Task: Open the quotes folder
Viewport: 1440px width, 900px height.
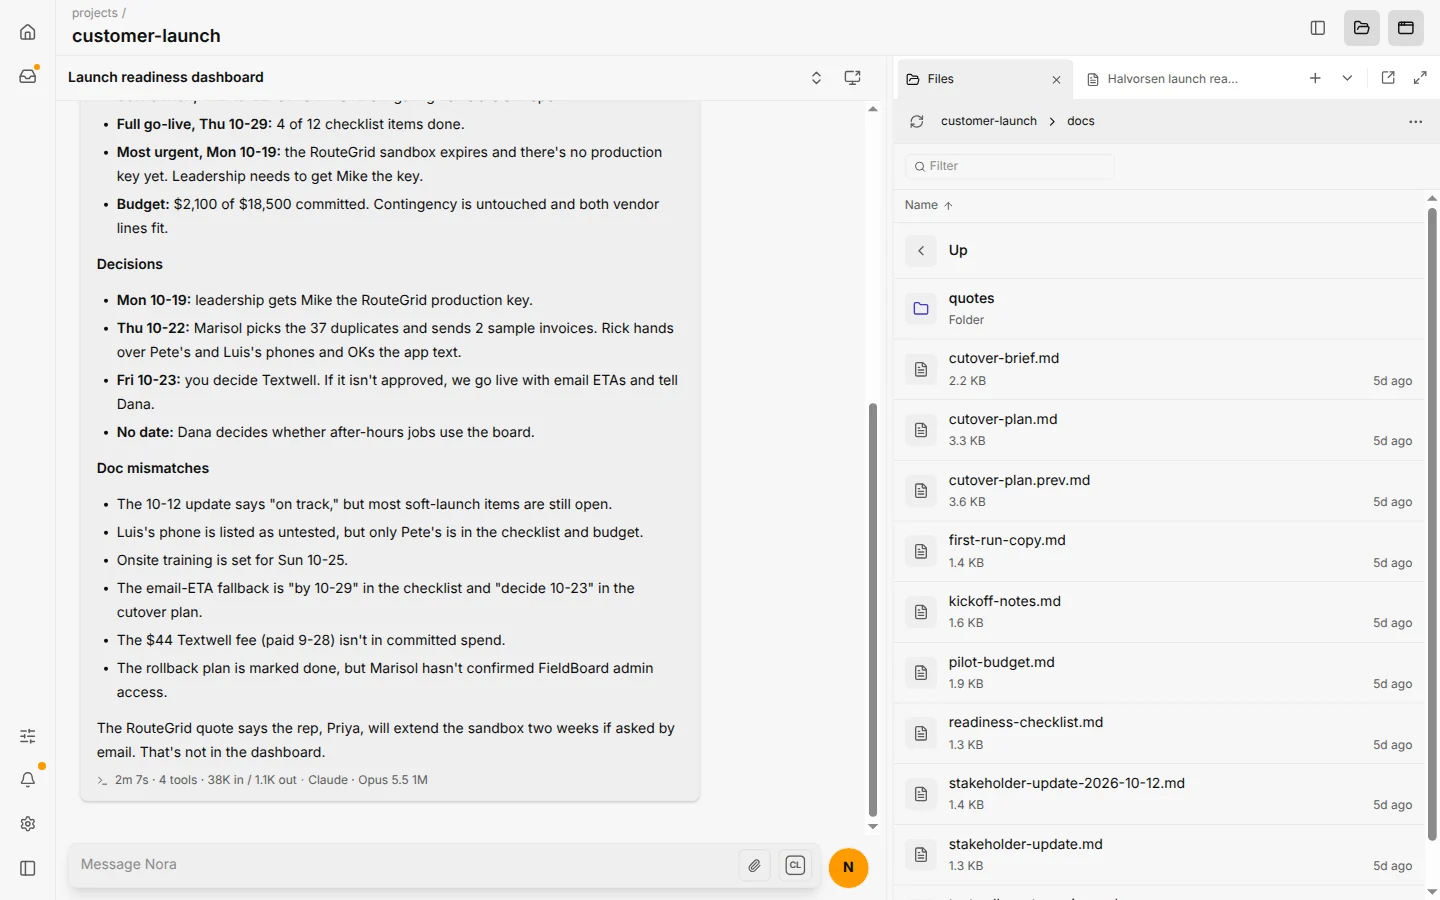Action: [1160, 309]
